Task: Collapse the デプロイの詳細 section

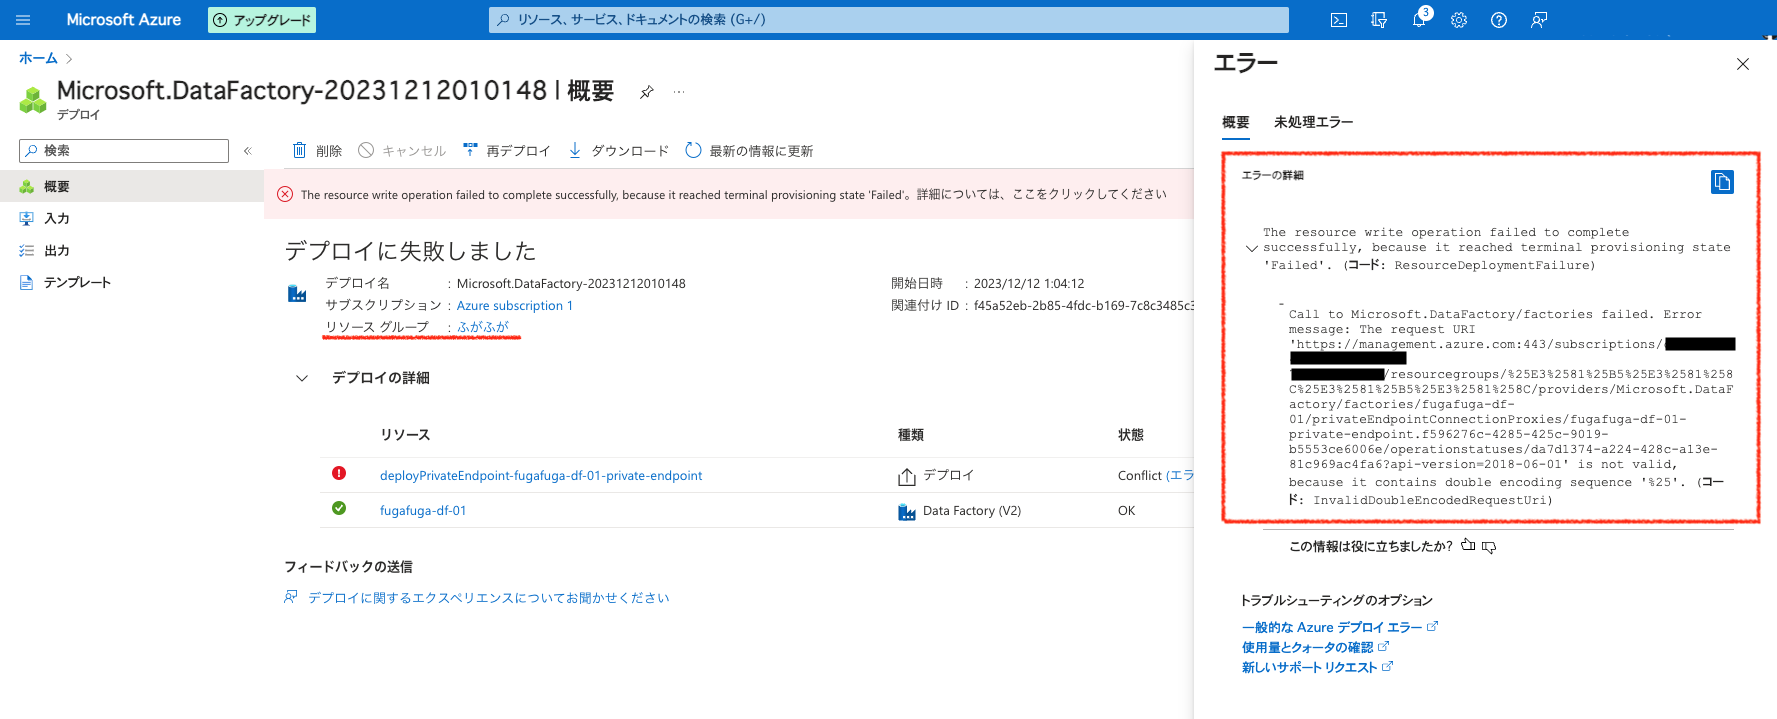Action: pyautogui.click(x=302, y=378)
